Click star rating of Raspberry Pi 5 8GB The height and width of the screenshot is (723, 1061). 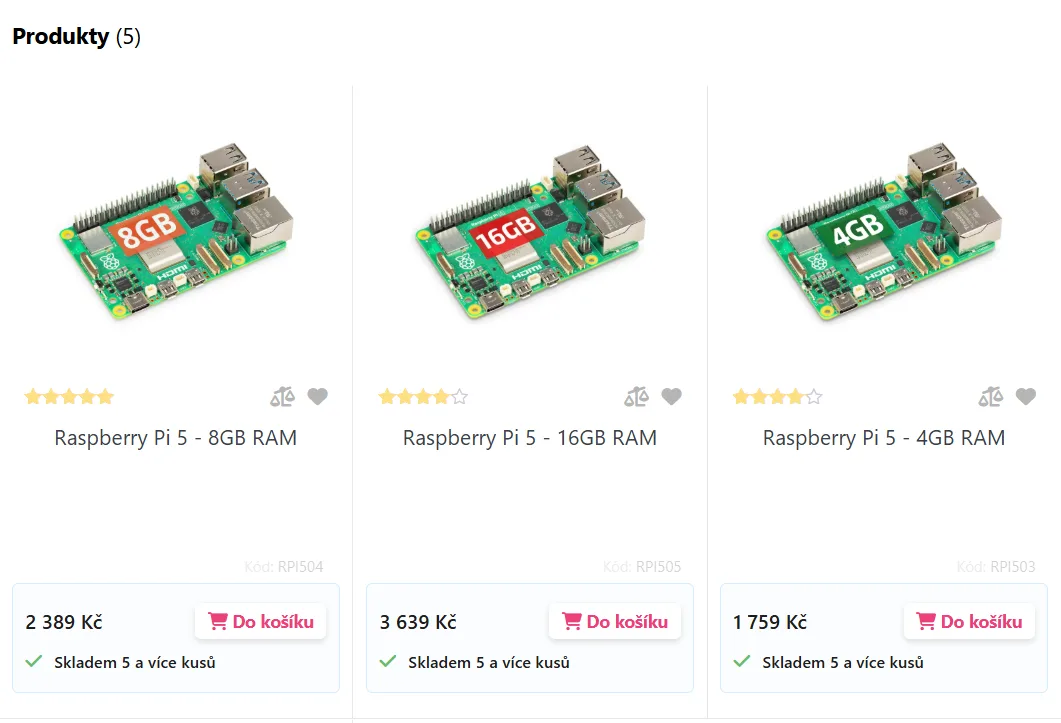click(69, 397)
